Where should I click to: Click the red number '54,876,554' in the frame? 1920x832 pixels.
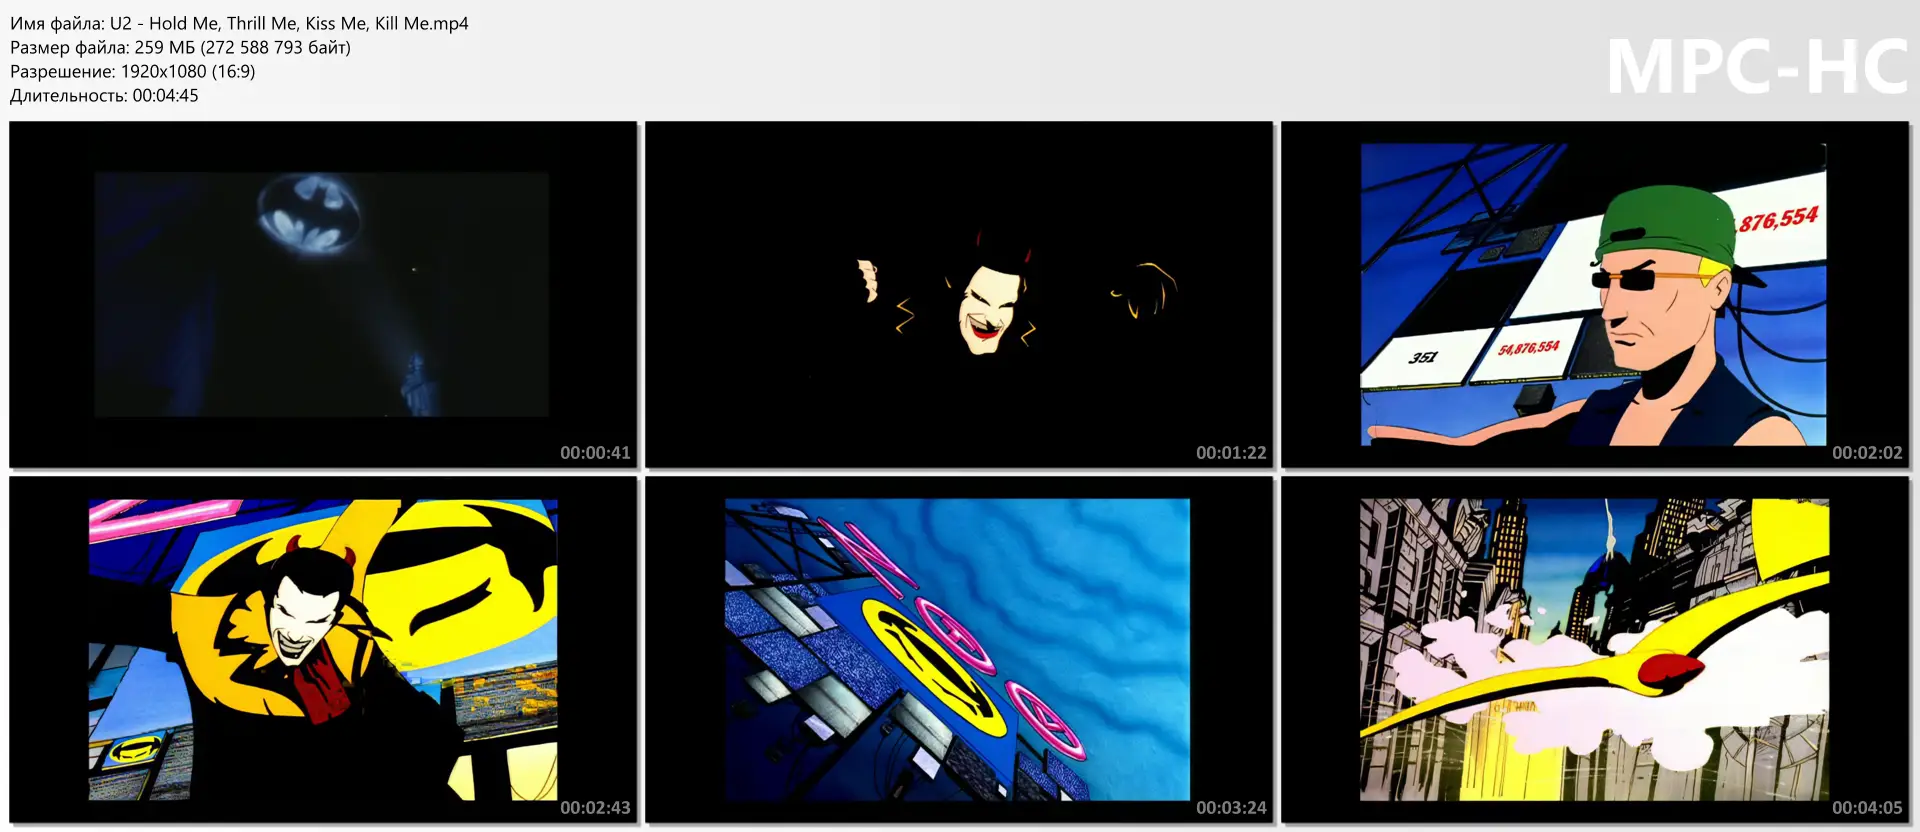[1529, 348]
